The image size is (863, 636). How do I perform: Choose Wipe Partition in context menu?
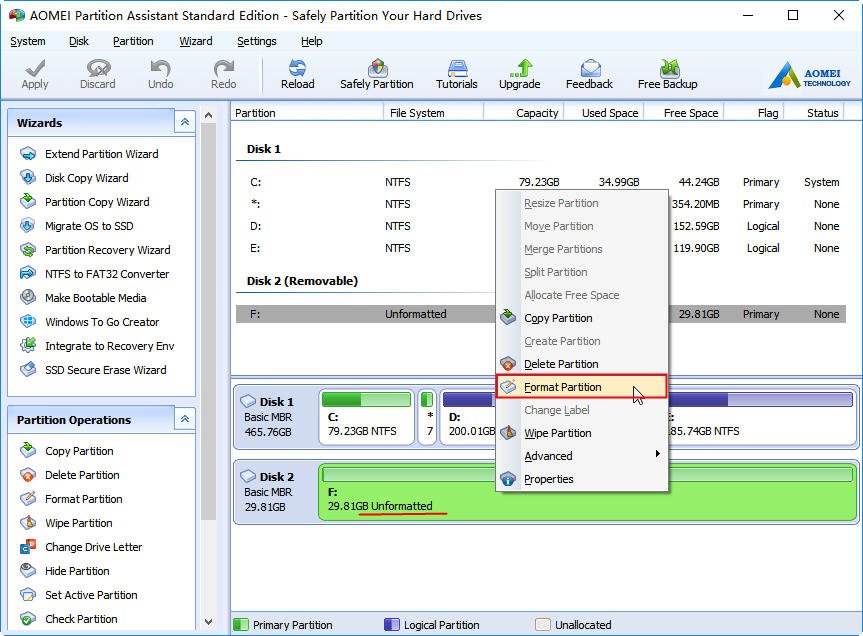click(x=581, y=433)
